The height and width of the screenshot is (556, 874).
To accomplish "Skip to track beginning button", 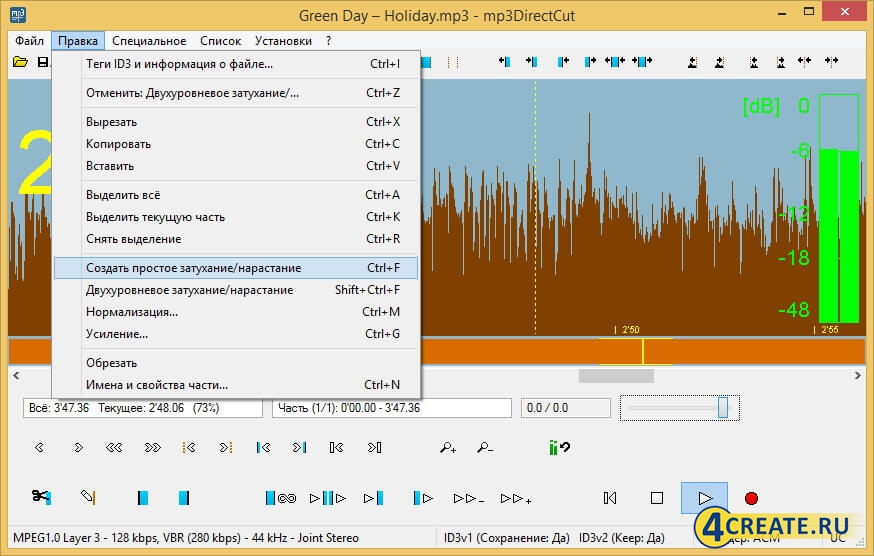I will pos(610,498).
